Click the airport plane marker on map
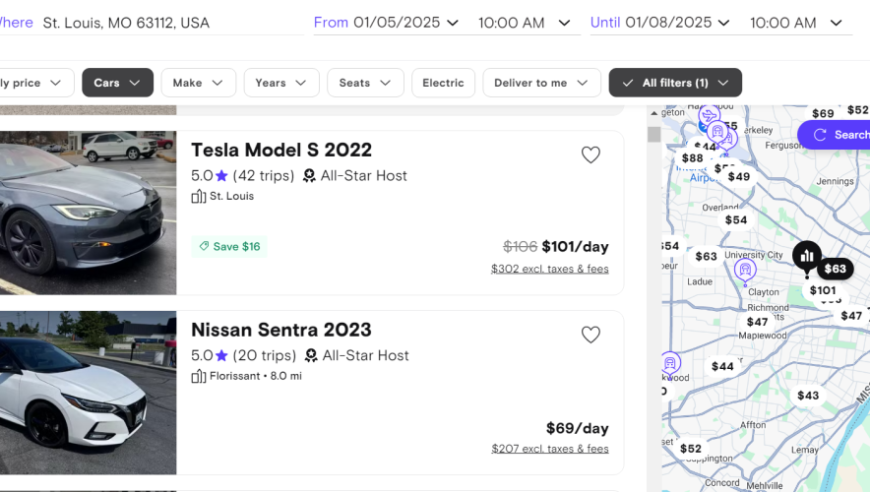Viewport: 870px width, 492px height. (x=709, y=116)
